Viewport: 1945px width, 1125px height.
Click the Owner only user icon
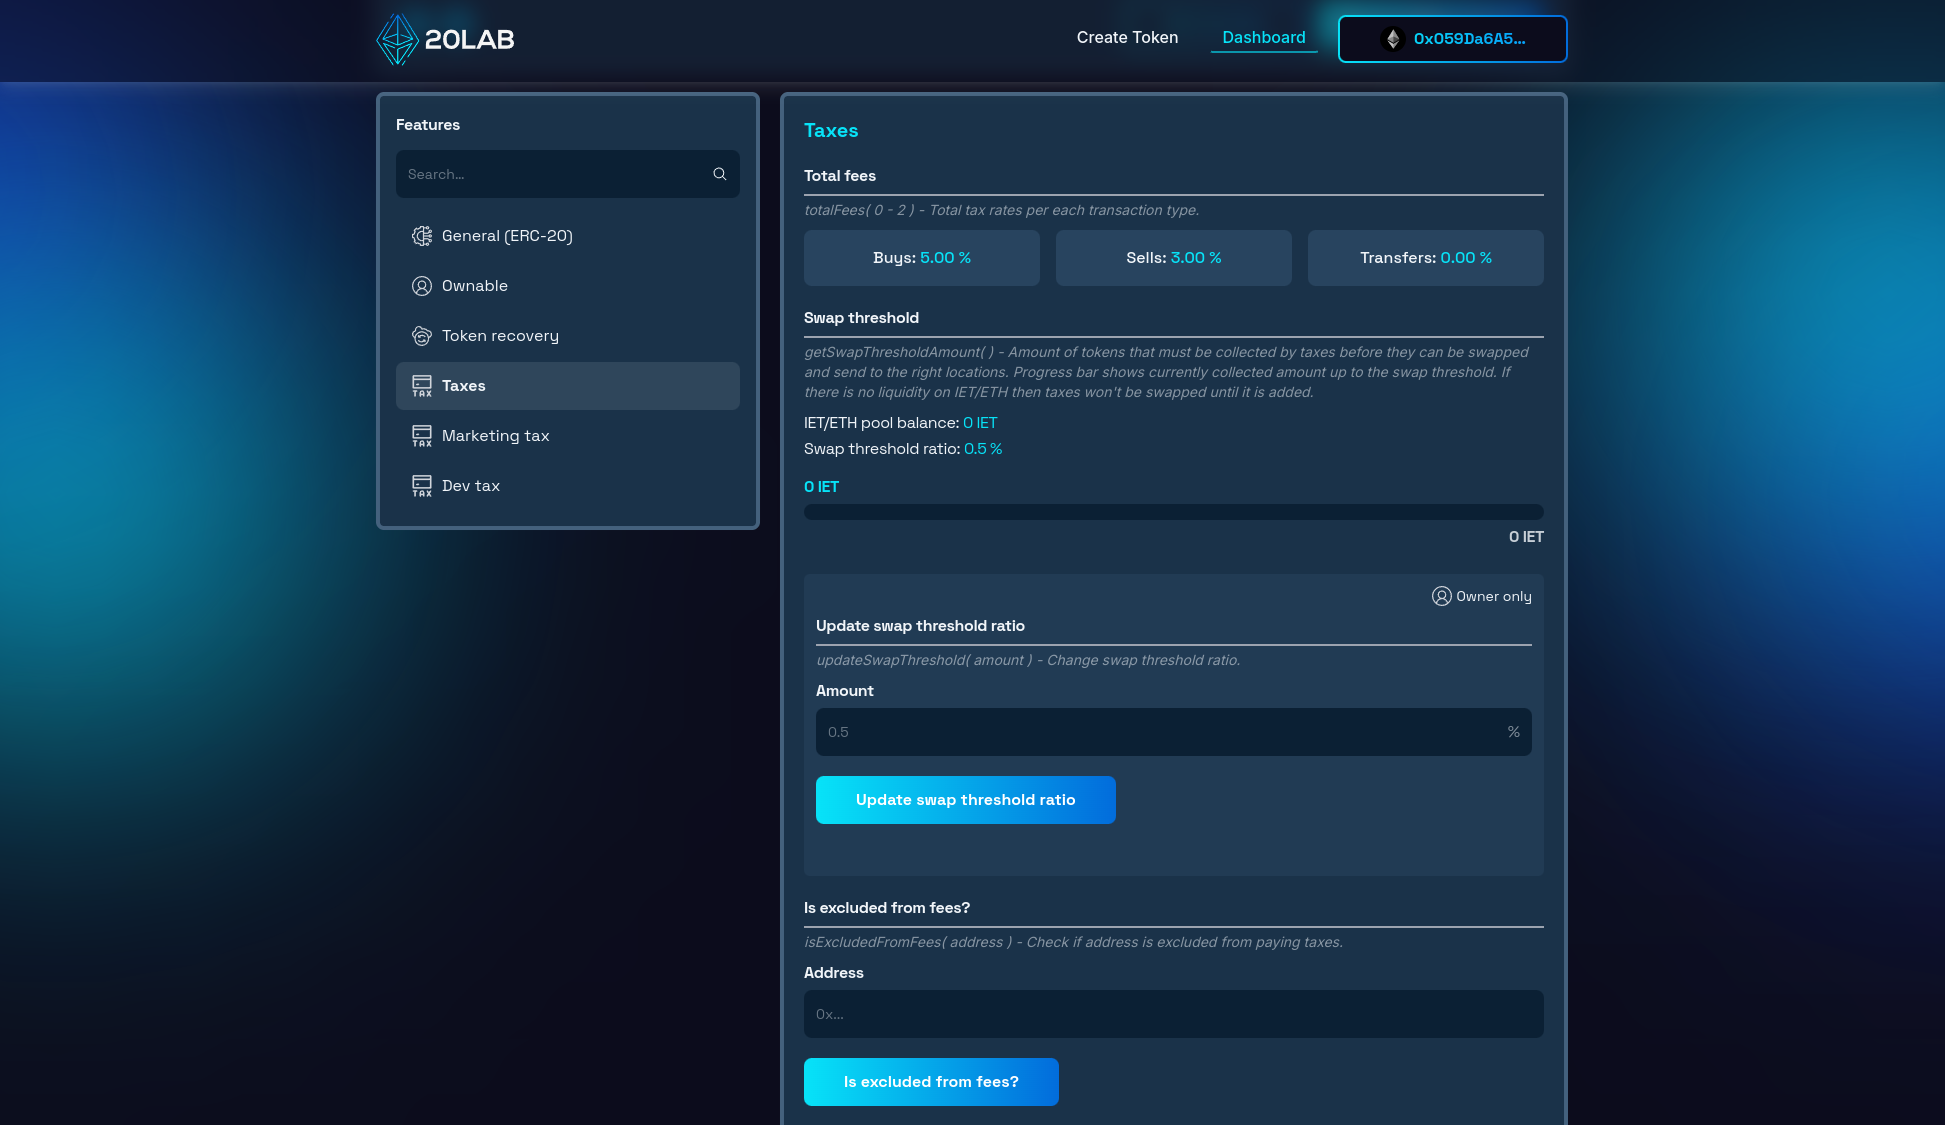[1441, 596]
